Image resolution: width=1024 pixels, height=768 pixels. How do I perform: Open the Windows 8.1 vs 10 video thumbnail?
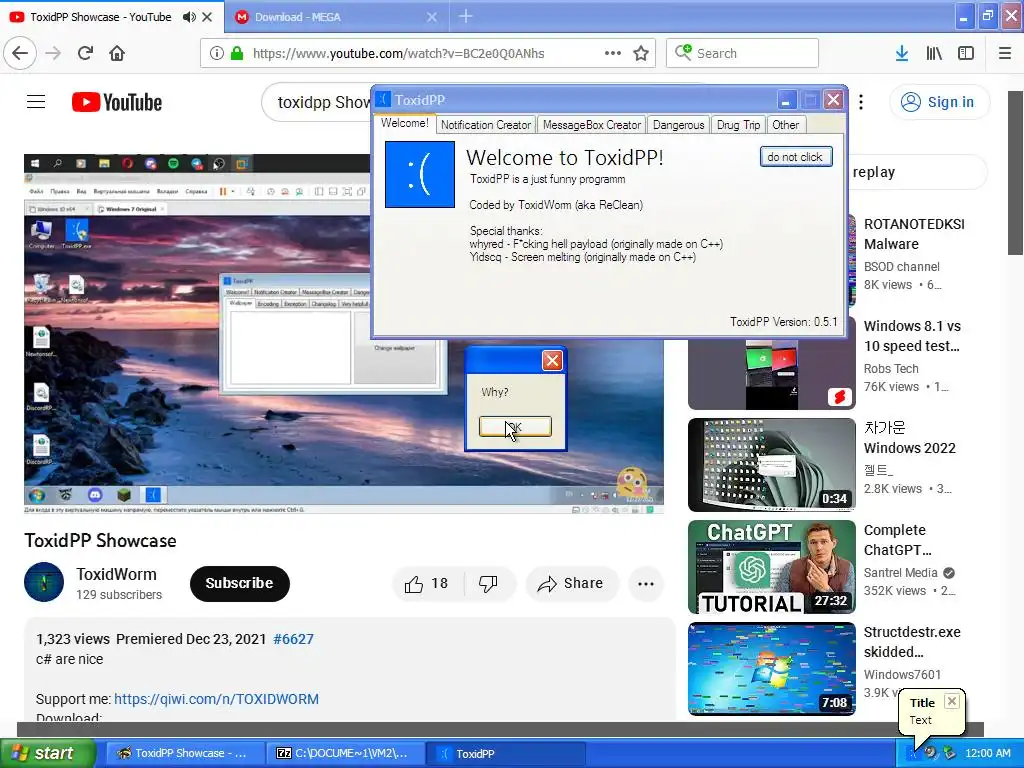pos(771,374)
